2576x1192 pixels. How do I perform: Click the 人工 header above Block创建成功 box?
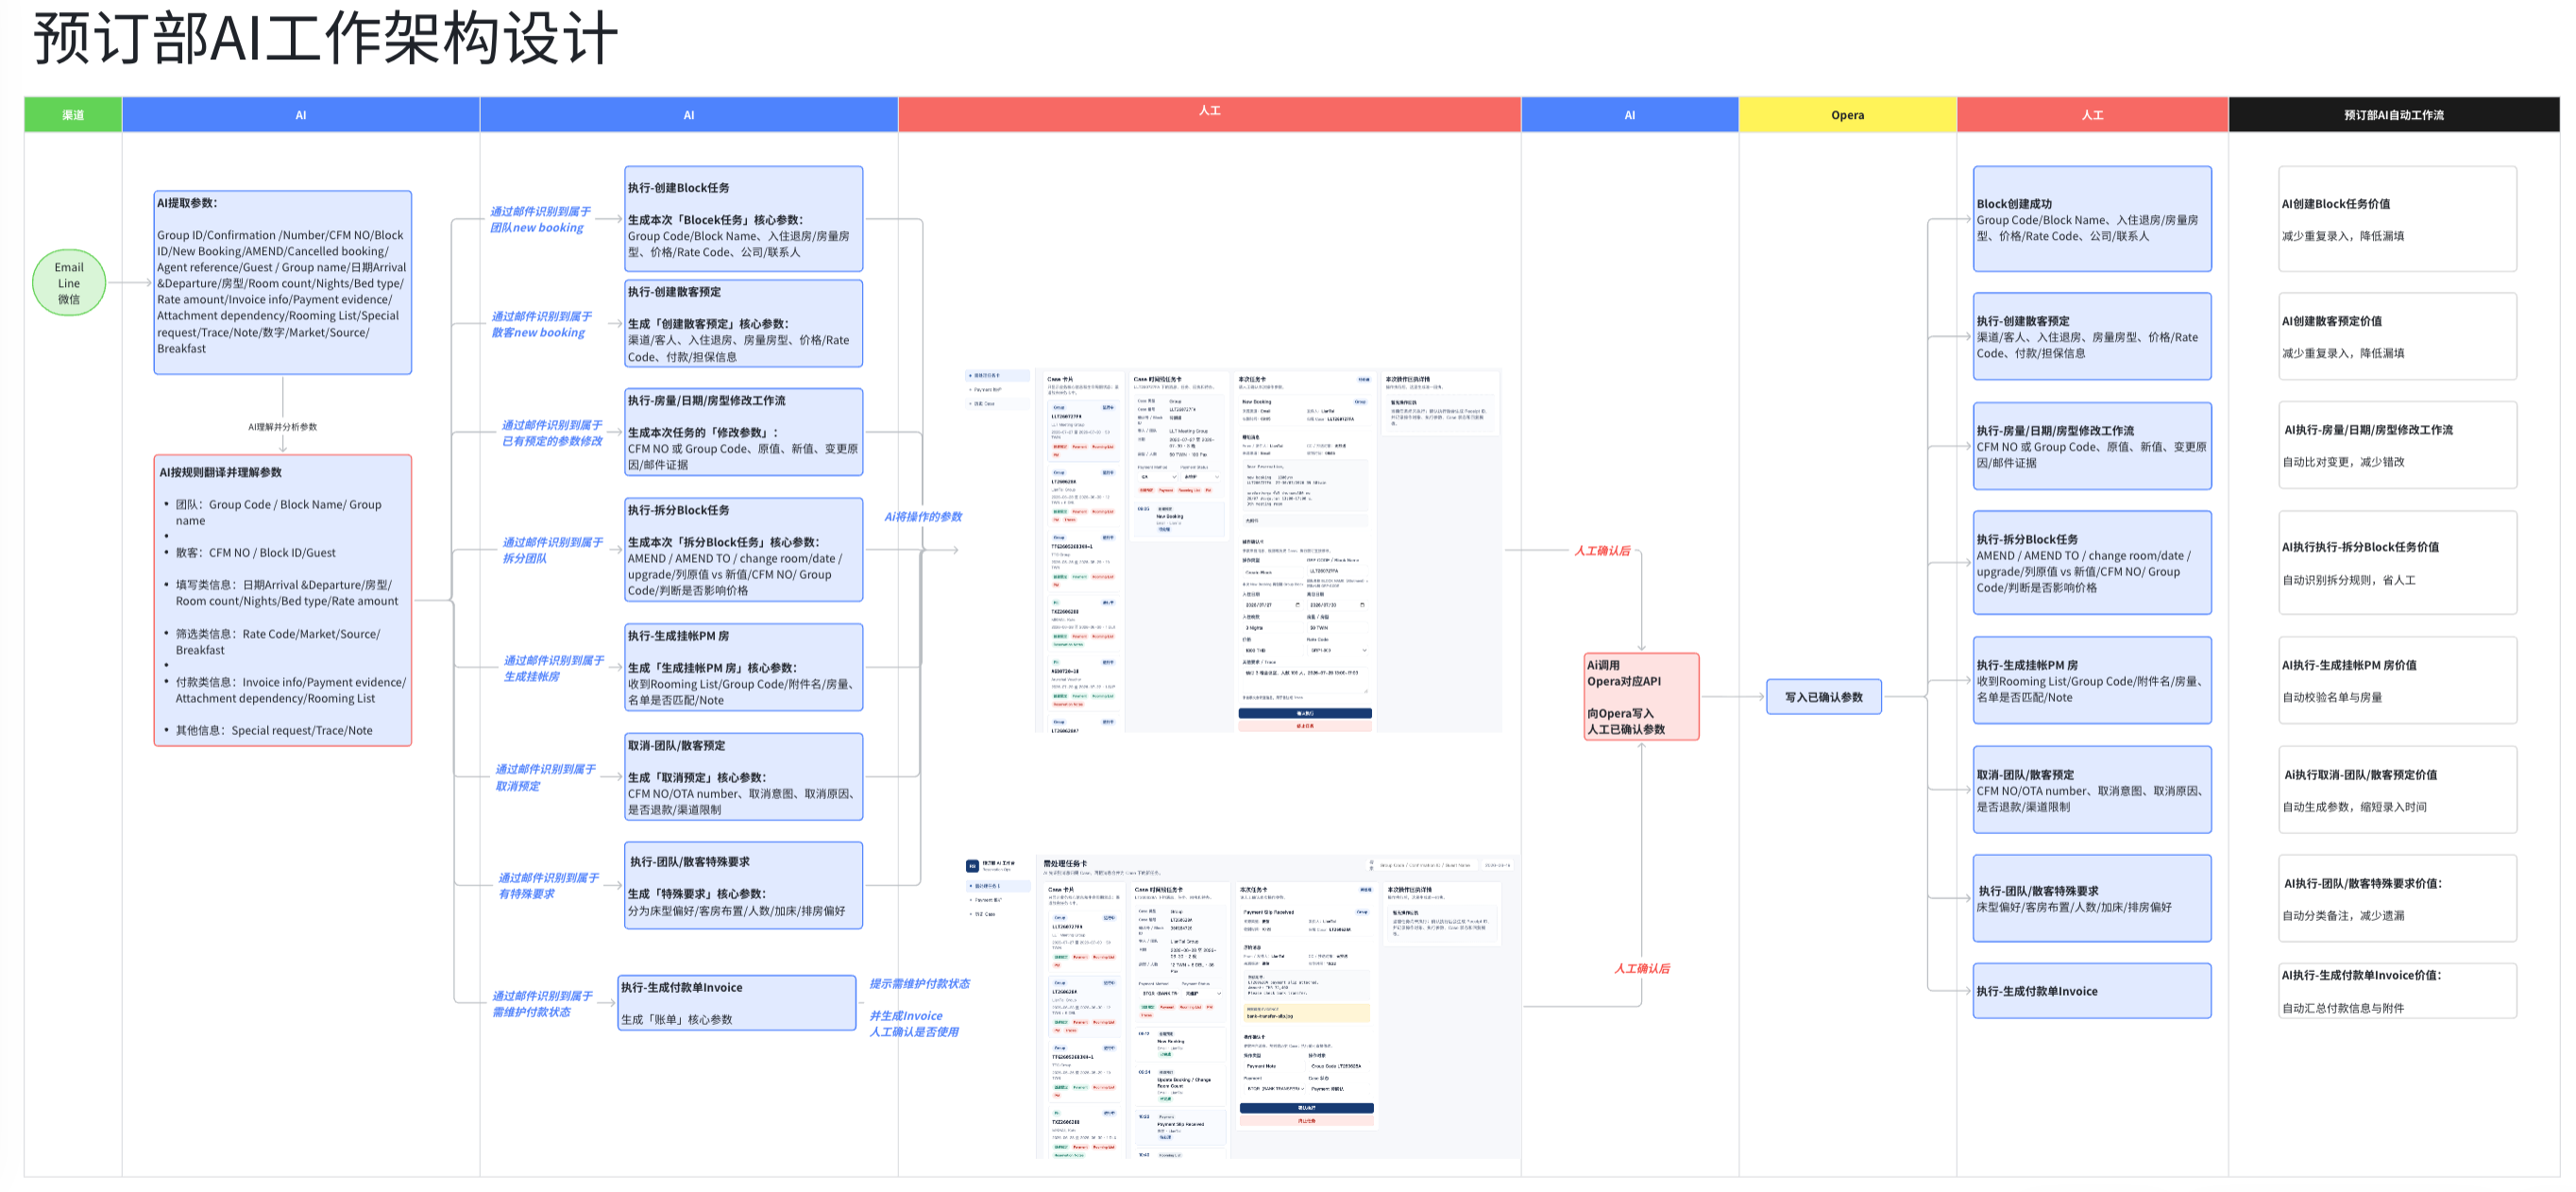click(x=2093, y=115)
